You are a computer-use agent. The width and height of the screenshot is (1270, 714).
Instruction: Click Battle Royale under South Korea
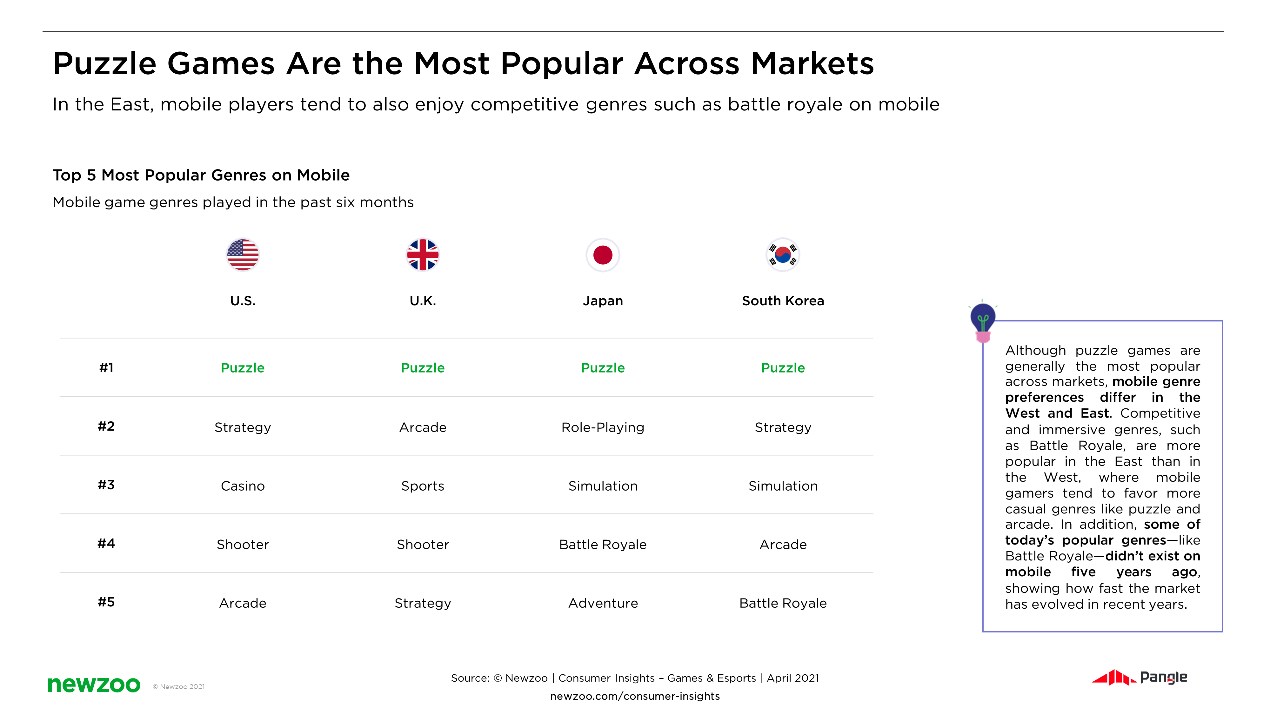pyautogui.click(x=783, y=603)
